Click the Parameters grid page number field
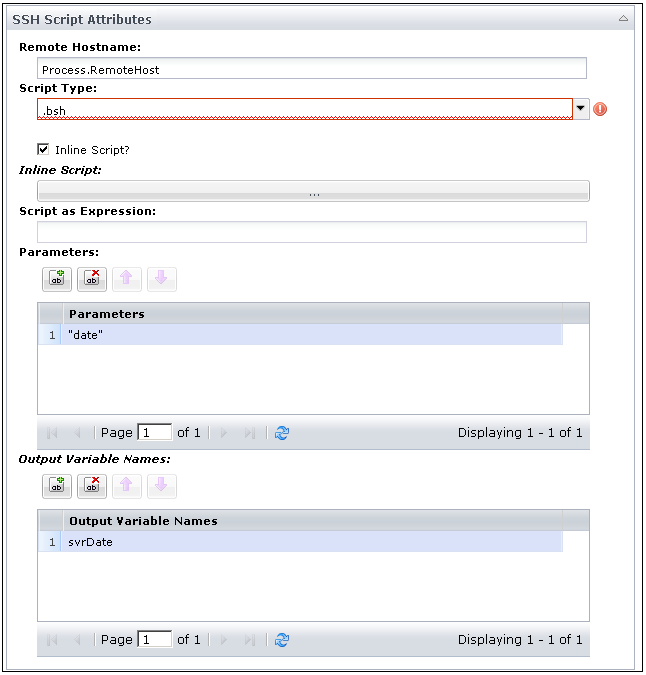 pyautogui.click(x=154, y=433)
